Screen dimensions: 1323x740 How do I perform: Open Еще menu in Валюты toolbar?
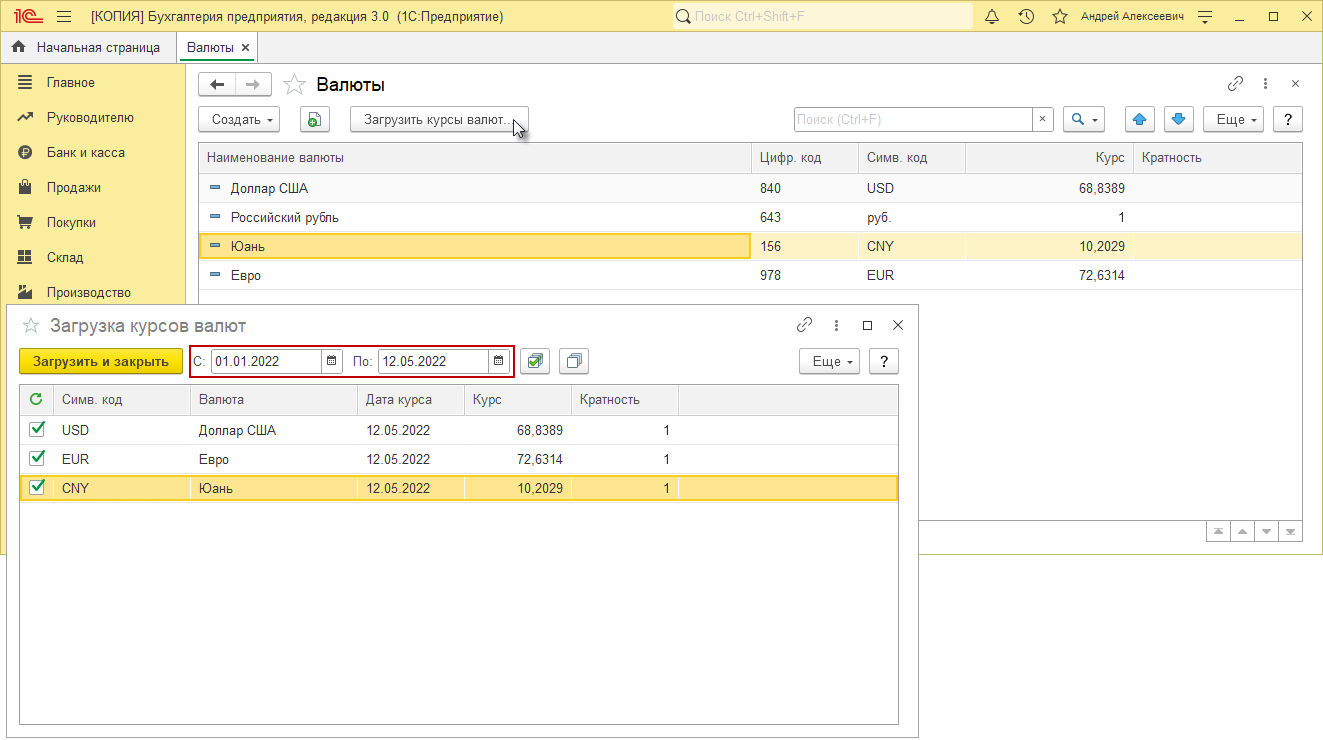tap(1234, 119)
